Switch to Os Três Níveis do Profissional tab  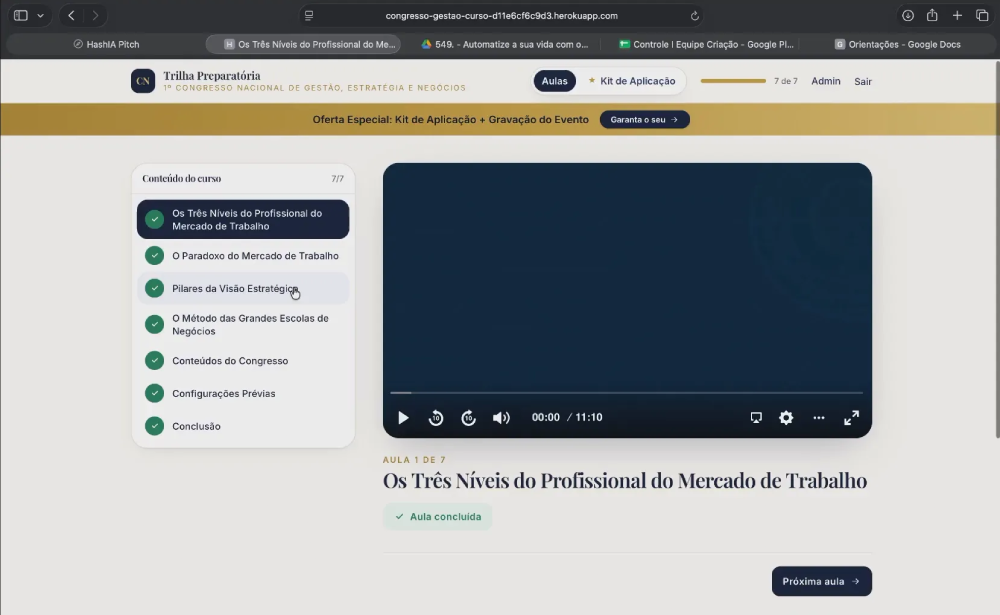tap(304, 44)
